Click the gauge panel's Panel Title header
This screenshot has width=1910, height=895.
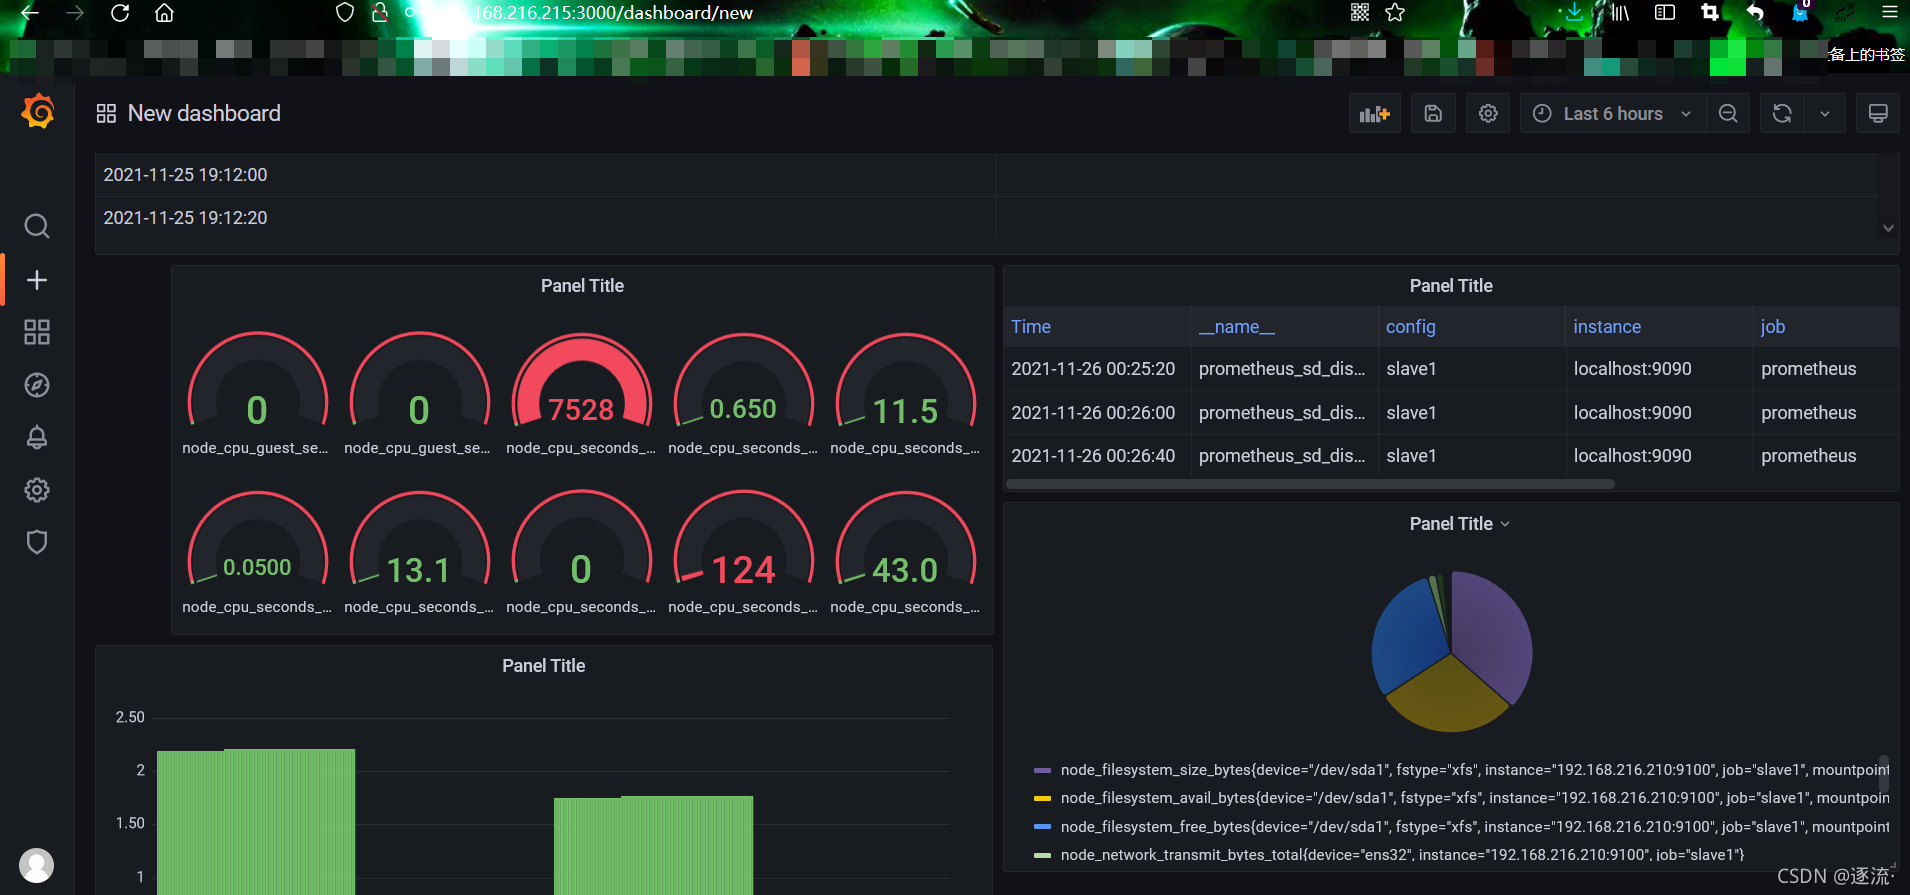point(582,286)
